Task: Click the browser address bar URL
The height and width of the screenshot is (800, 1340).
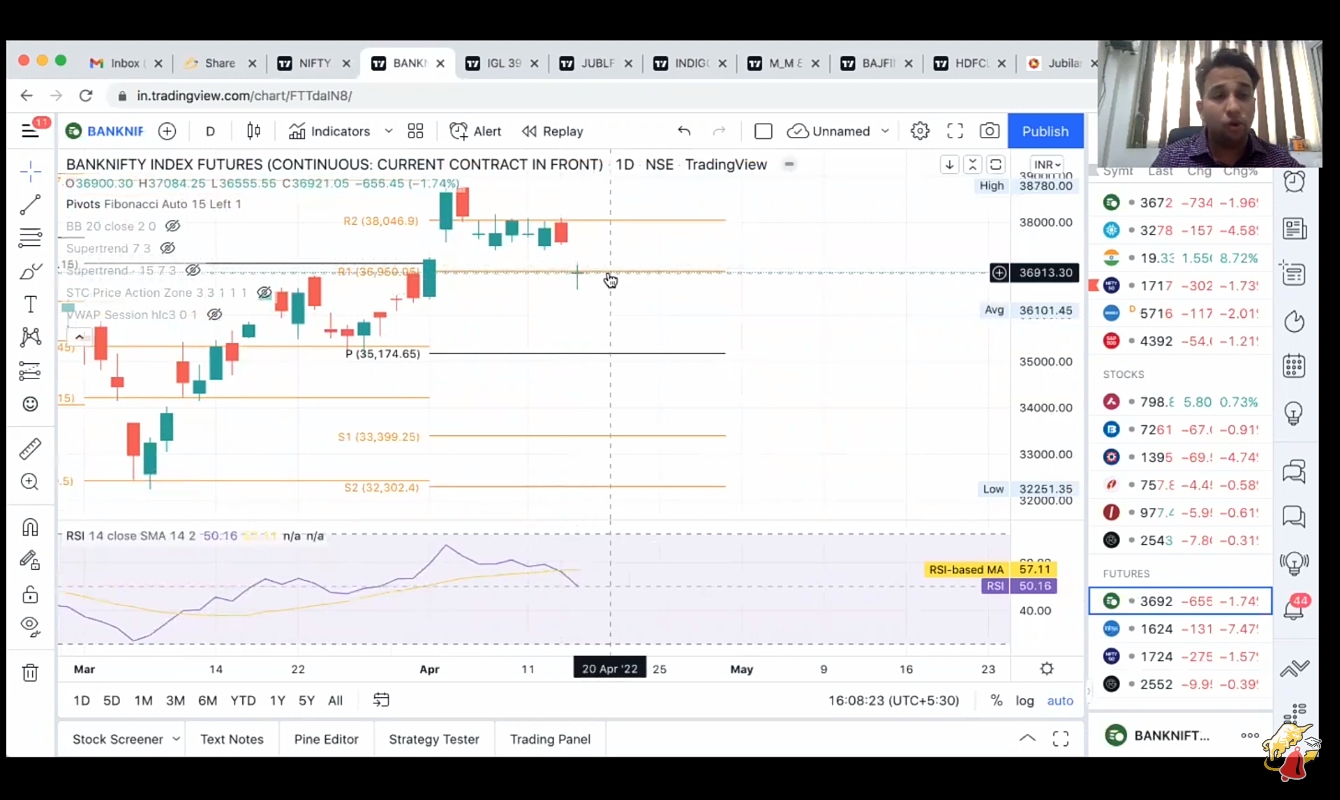Action: click(244, 96)
